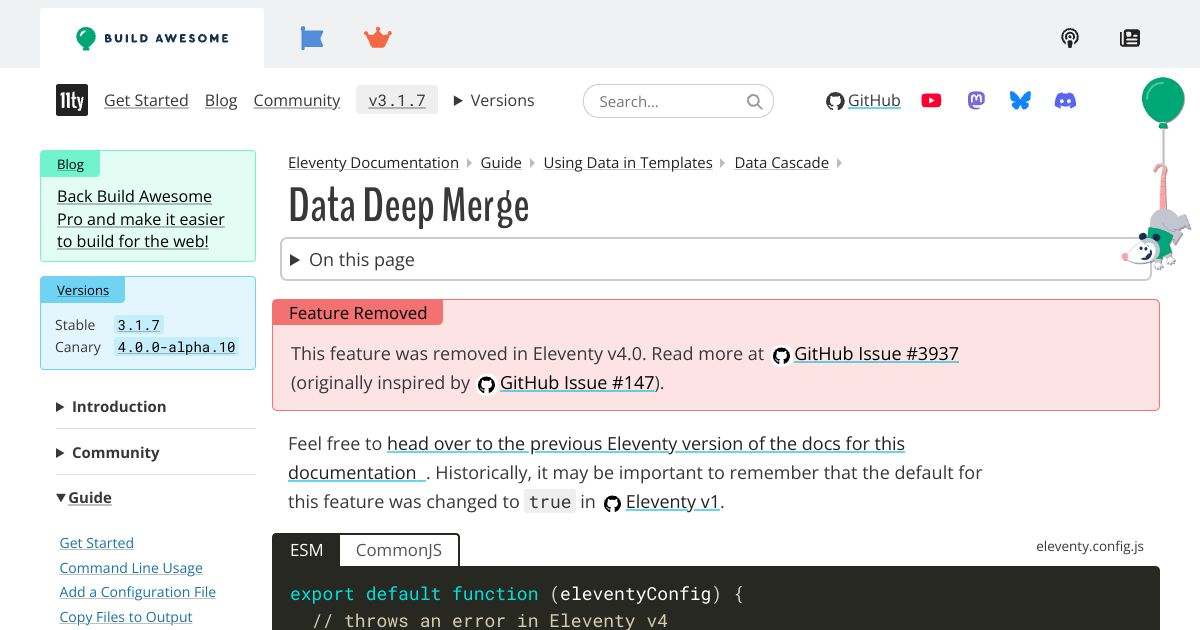The image size is (1200, 630).
Task: Switch to the CommonJS code tab
Action: pos(399,550)
